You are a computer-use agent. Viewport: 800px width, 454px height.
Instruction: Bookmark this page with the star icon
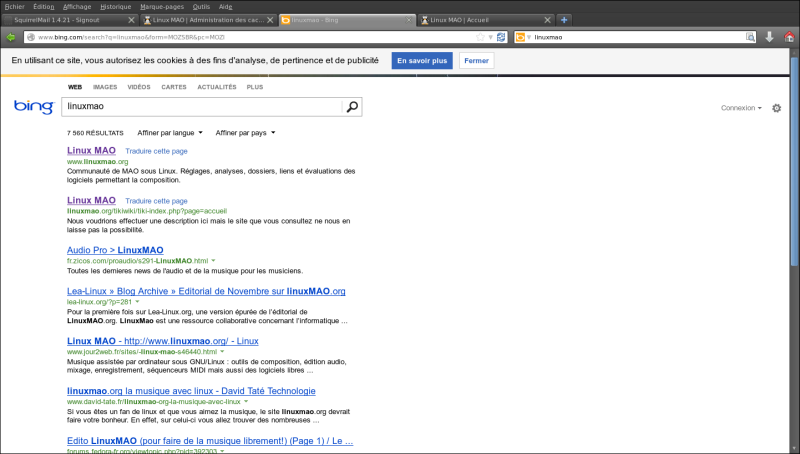tap(480, 37)
